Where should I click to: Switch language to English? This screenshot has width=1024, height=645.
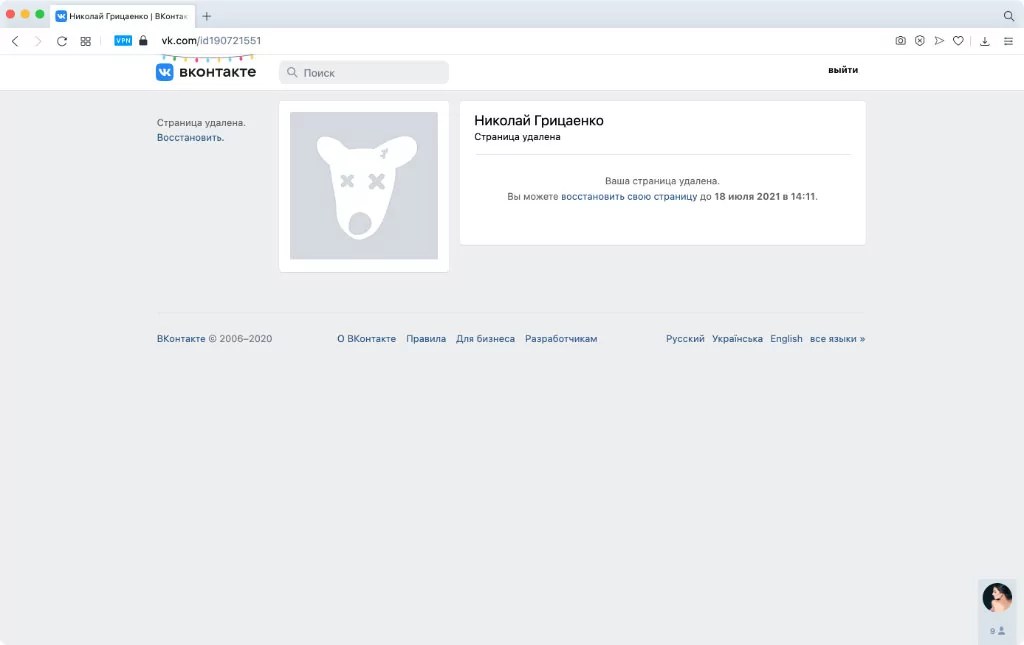point(786,339)
